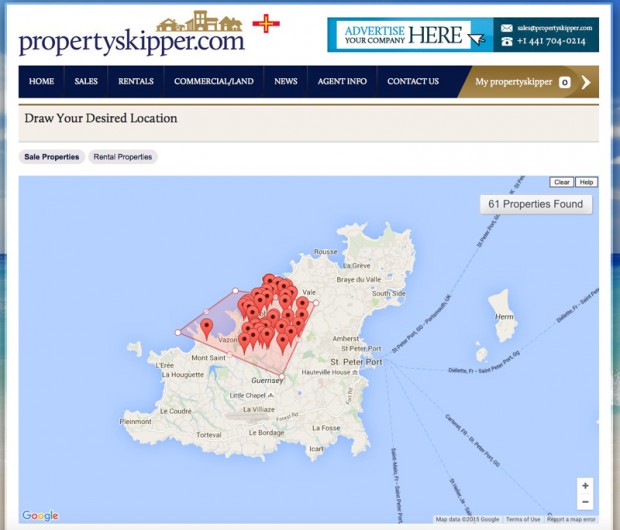
Task: Open COMMERCIAL/LAND menu item
Action: (214, 82)
